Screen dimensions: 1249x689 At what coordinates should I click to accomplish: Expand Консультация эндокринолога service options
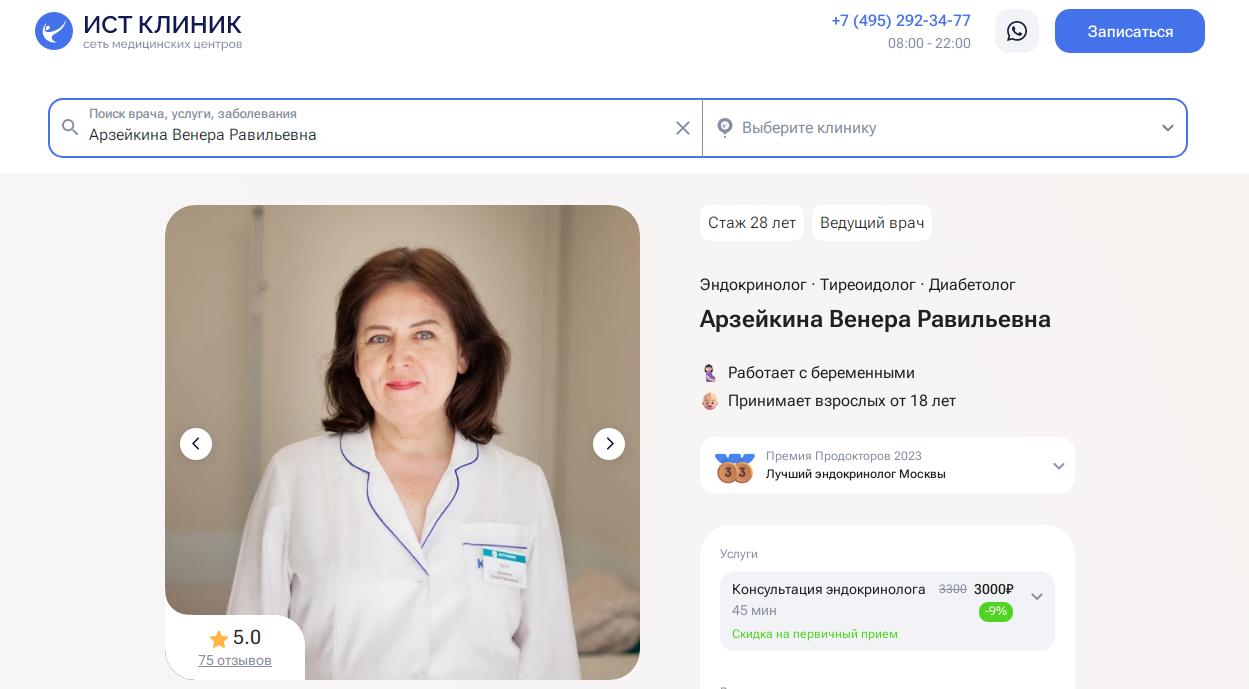pyautogui.click(x=1037, y=597)
